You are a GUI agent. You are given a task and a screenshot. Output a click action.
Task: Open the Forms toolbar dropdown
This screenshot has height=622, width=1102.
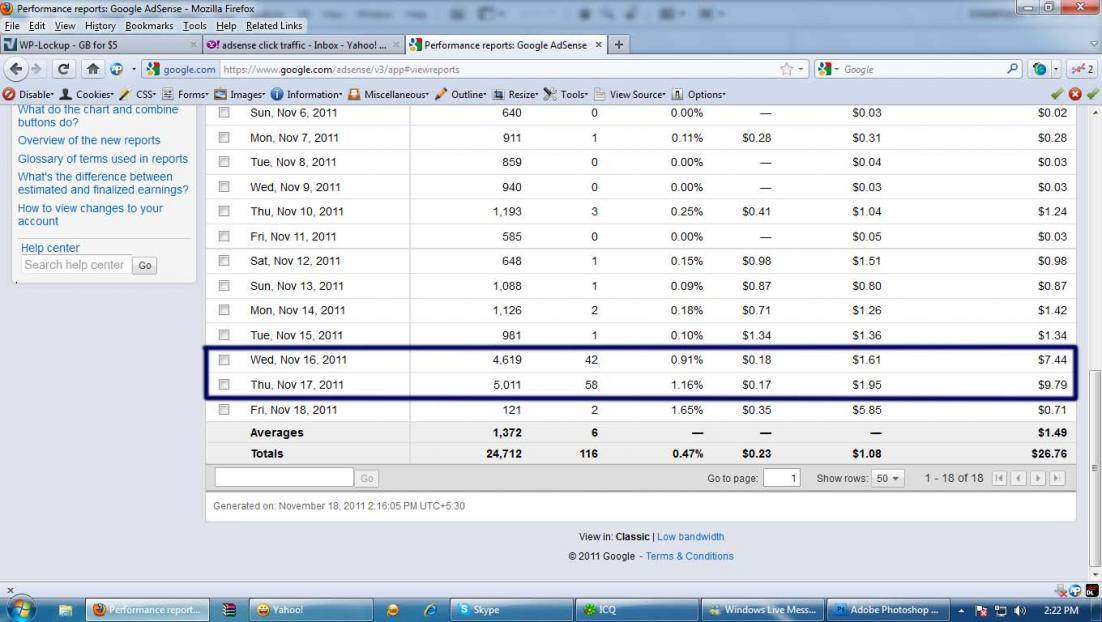[x=186, y=94]
